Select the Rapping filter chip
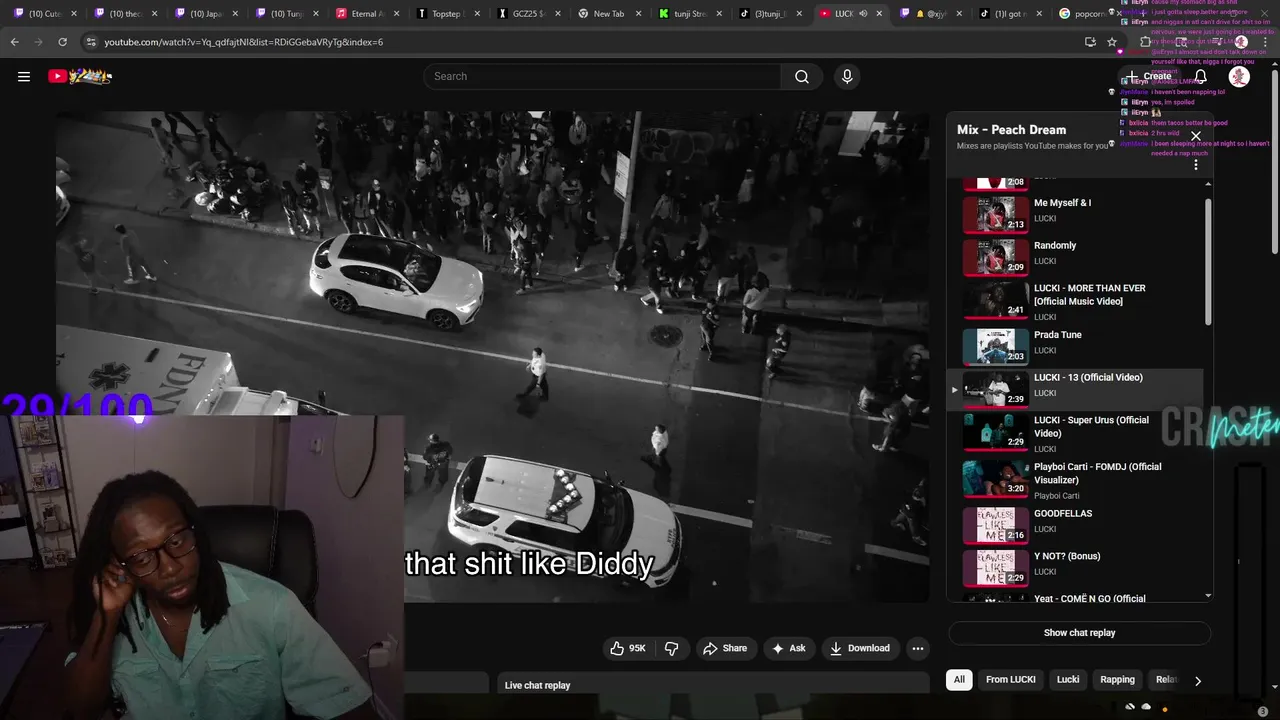 (1117, 680)
